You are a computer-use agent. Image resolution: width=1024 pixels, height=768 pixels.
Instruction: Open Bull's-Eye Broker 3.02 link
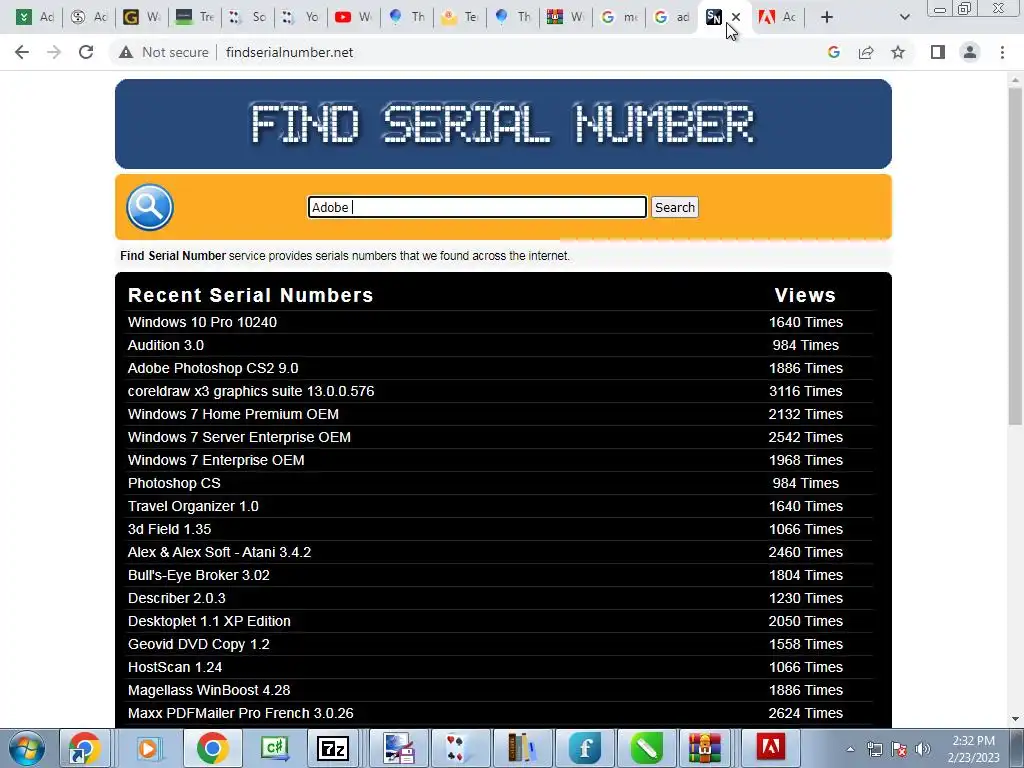199,575
